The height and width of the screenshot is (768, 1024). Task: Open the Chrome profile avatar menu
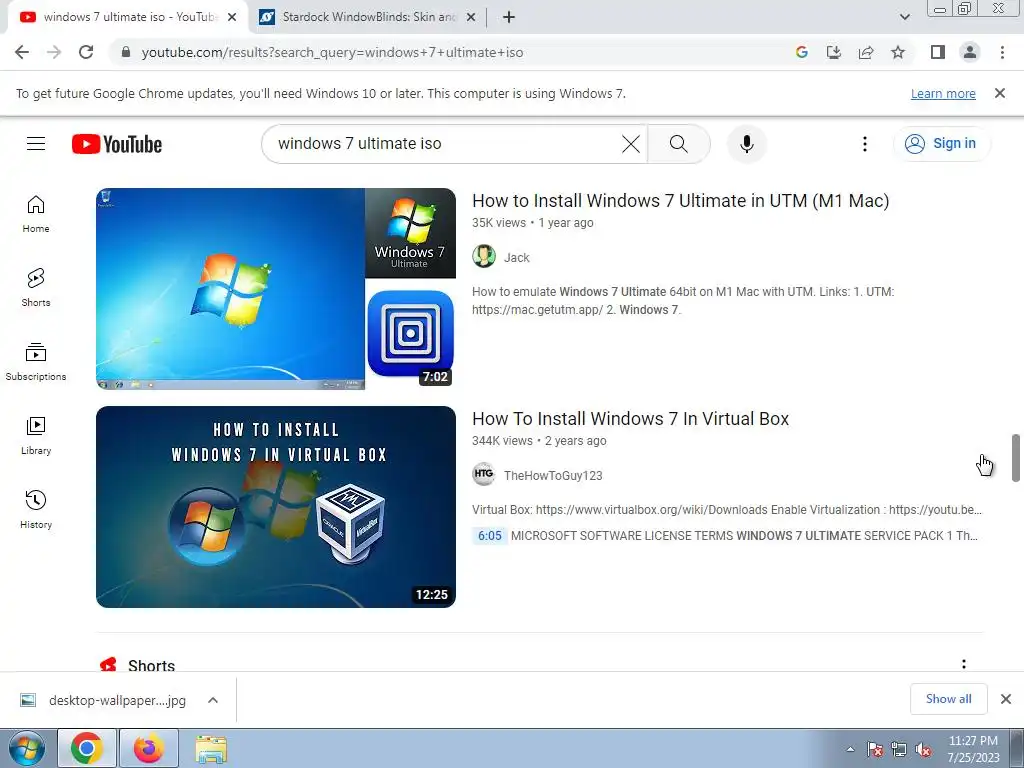point(970,52)
